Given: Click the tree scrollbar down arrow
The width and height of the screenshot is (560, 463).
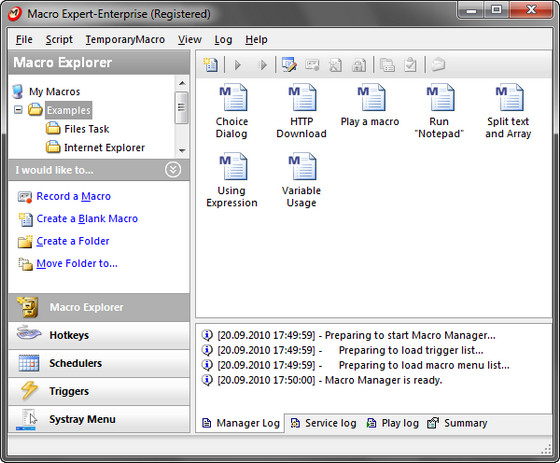Looking at the screenshot, I should [182, 151].
